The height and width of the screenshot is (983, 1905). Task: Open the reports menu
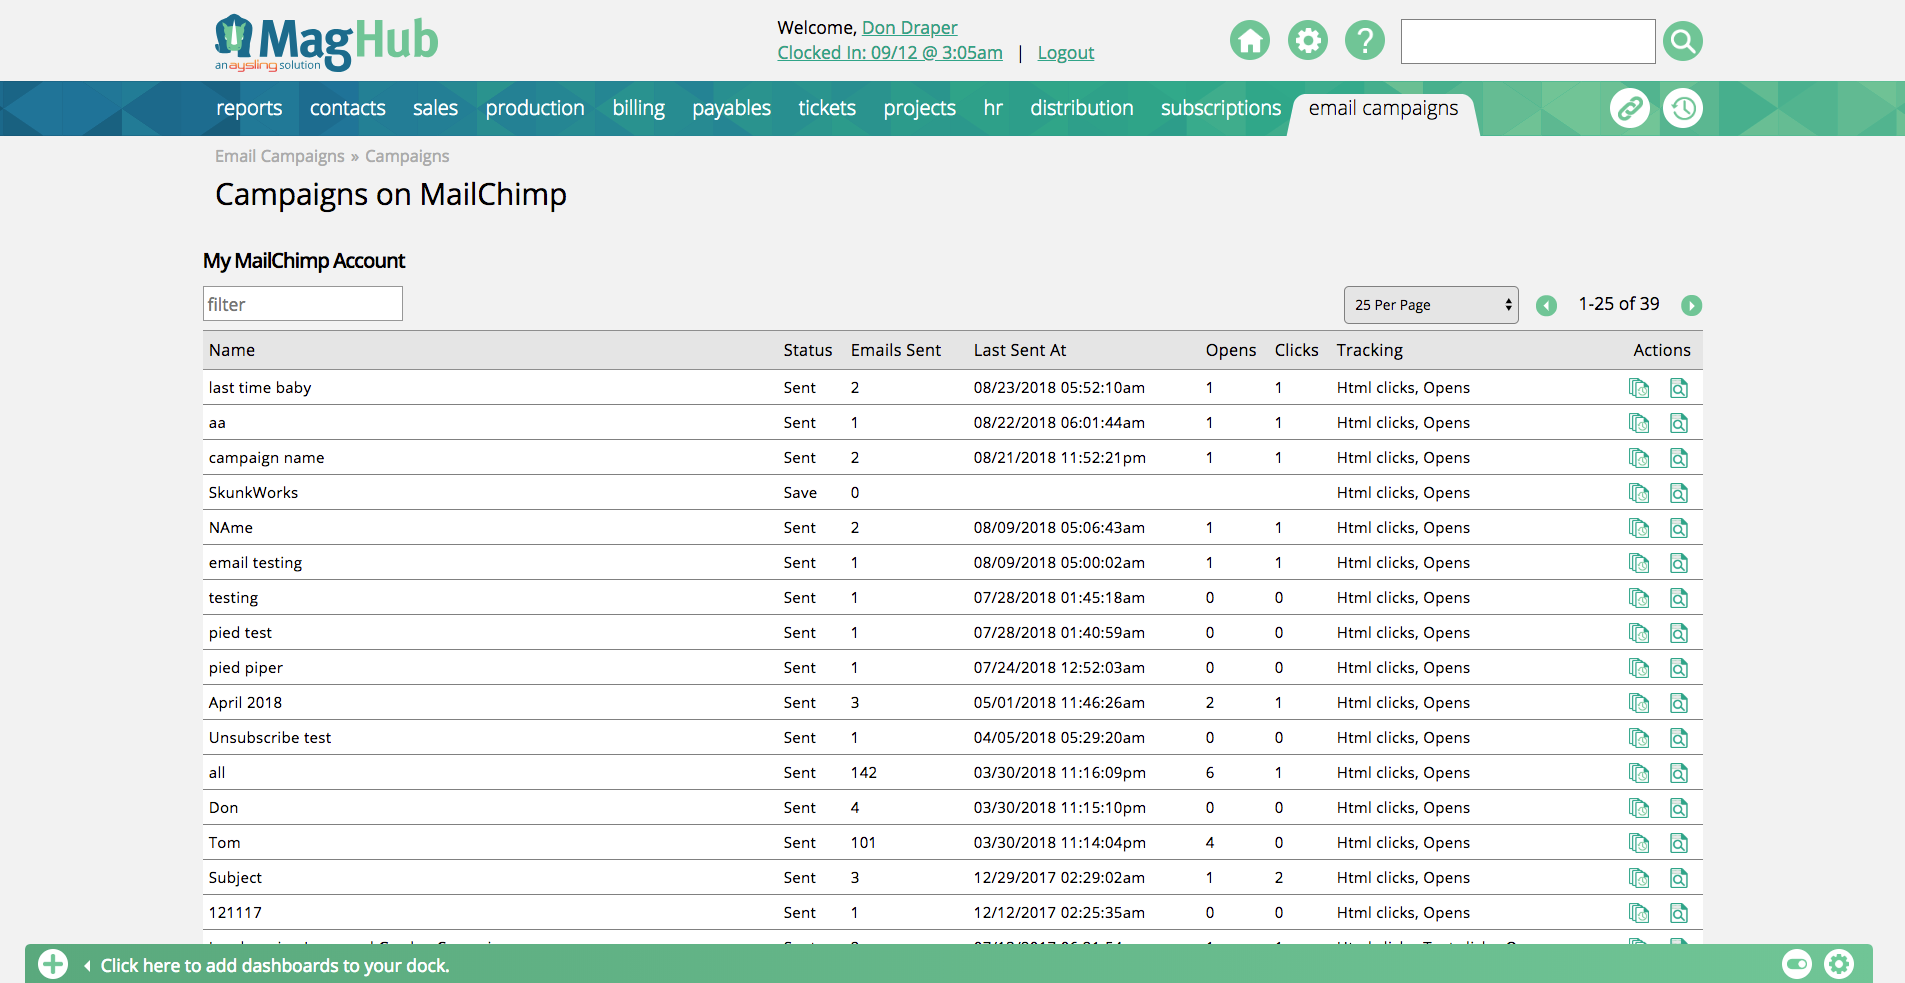click(249, 108)
